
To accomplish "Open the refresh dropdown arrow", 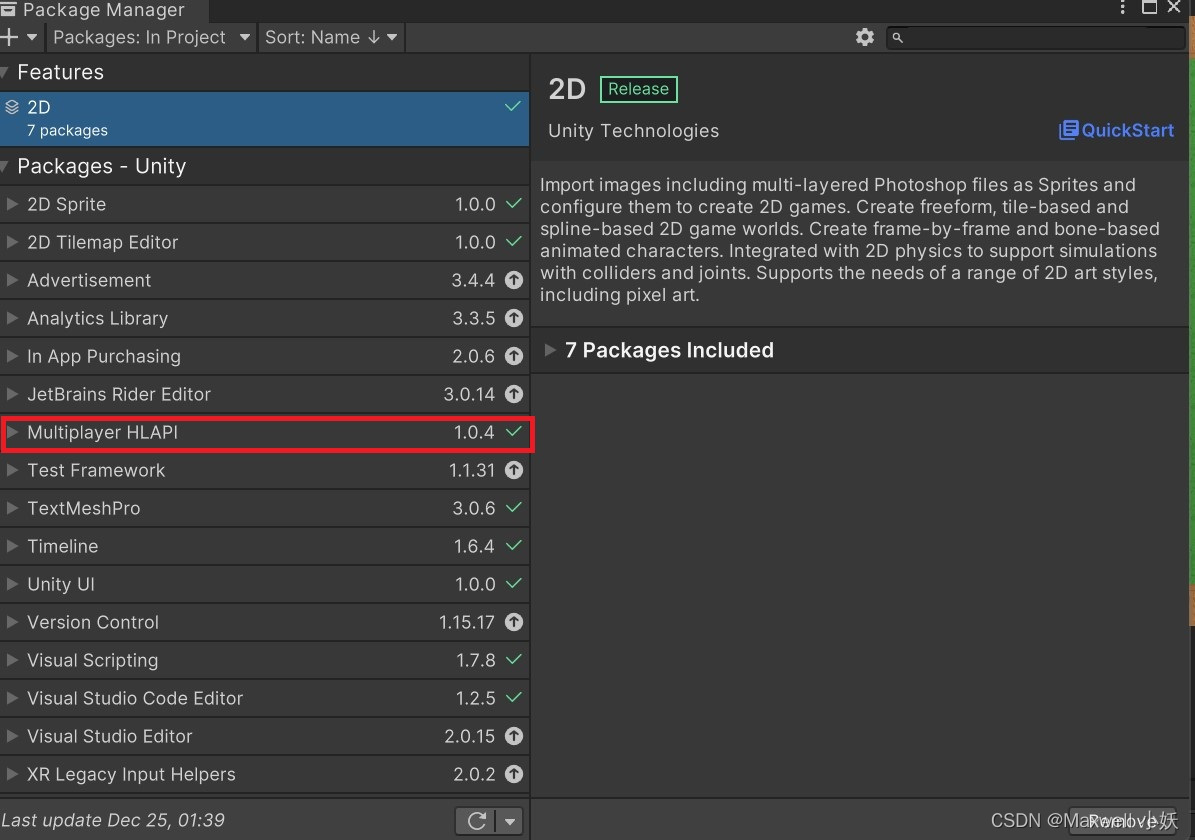I will [x=510, y=821].
